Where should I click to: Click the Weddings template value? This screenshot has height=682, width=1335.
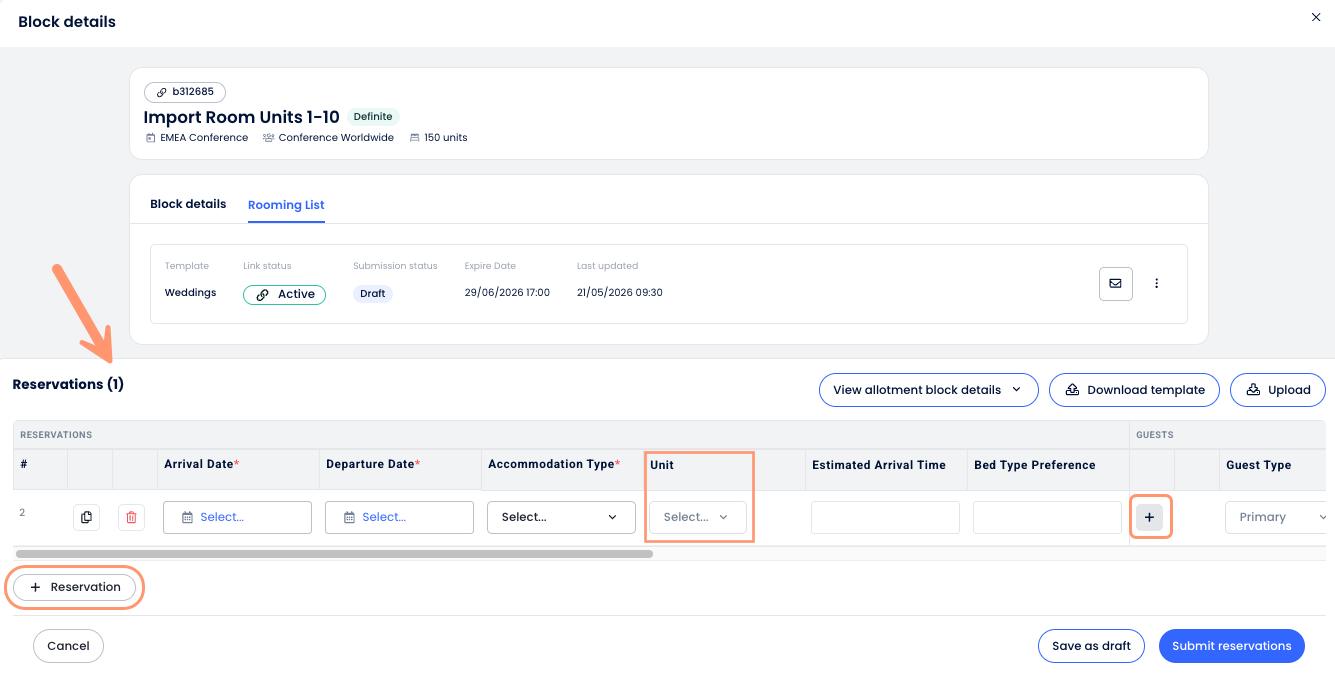click(190, 293)
